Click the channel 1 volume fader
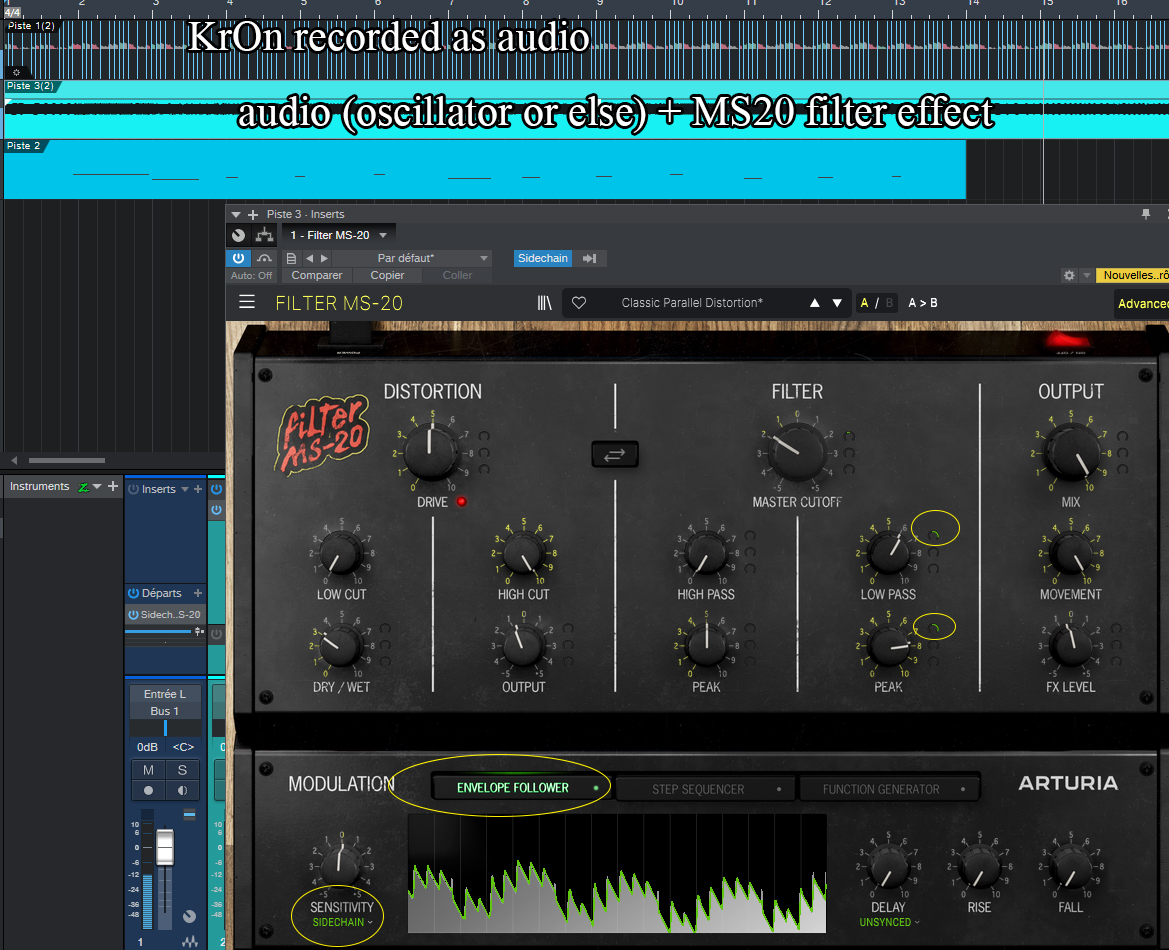 (x=165, y=847)
